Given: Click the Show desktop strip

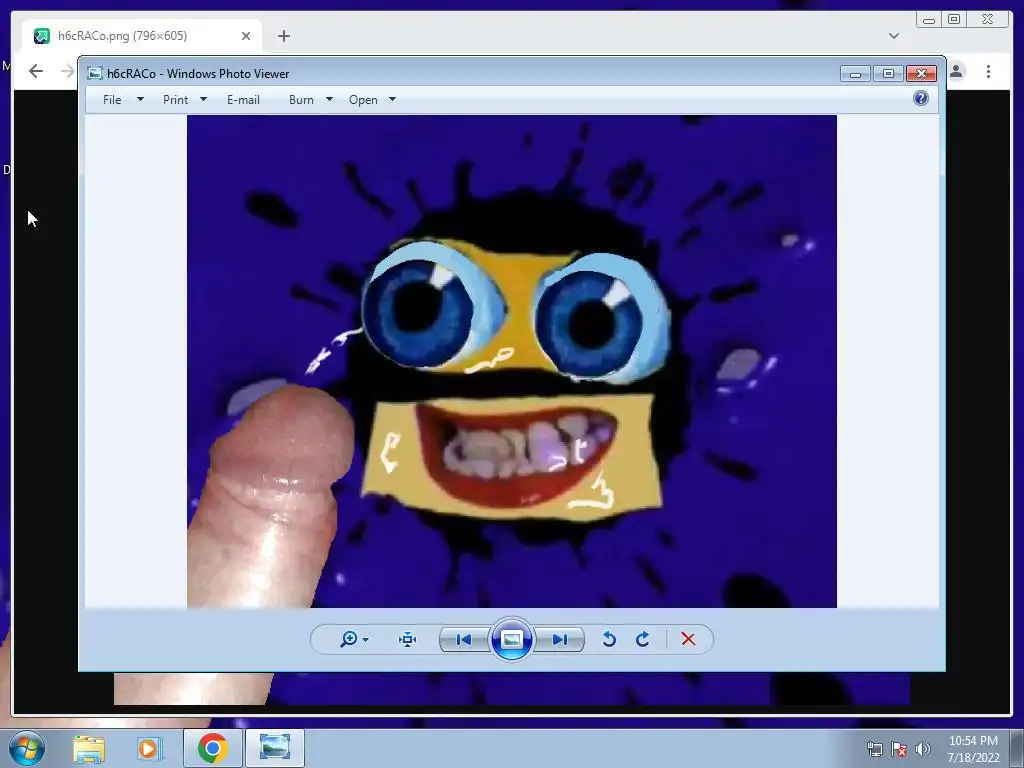Looking at the screenshot, I should tap(1017, 748).
